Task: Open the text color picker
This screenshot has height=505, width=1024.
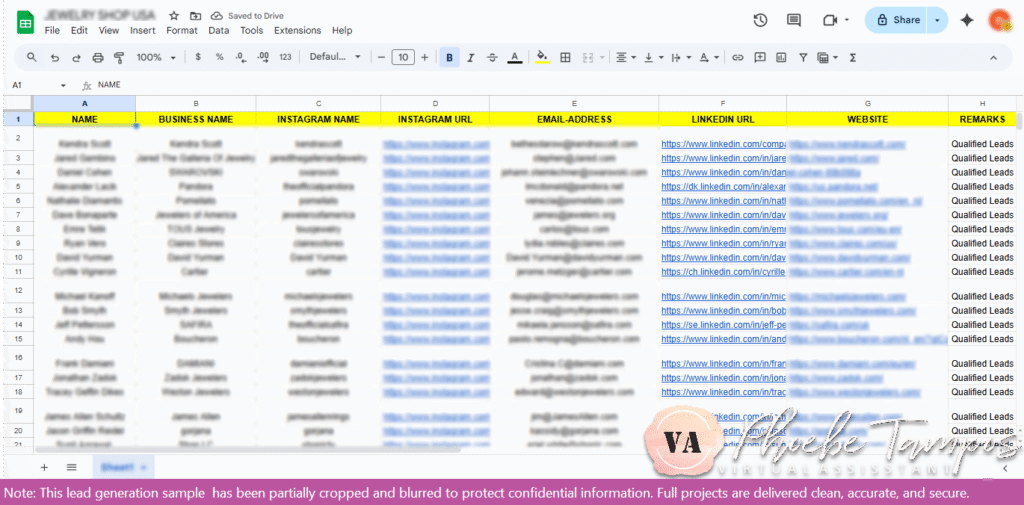Action: pos(515,57)
